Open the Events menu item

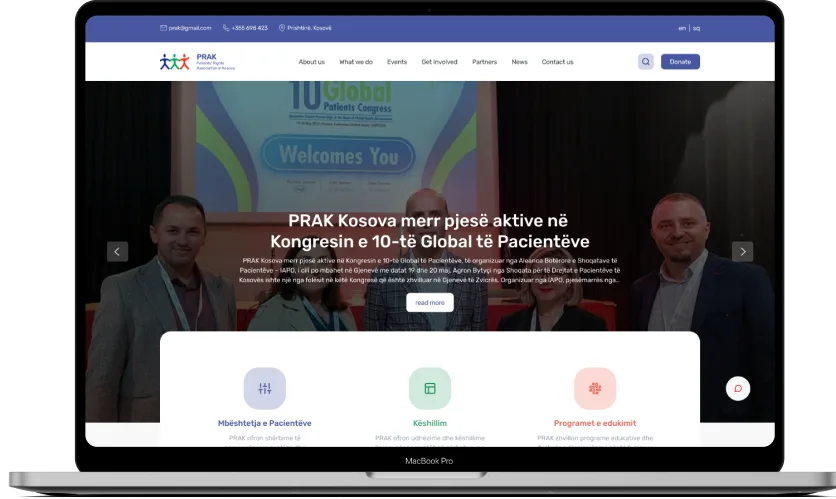397,62
